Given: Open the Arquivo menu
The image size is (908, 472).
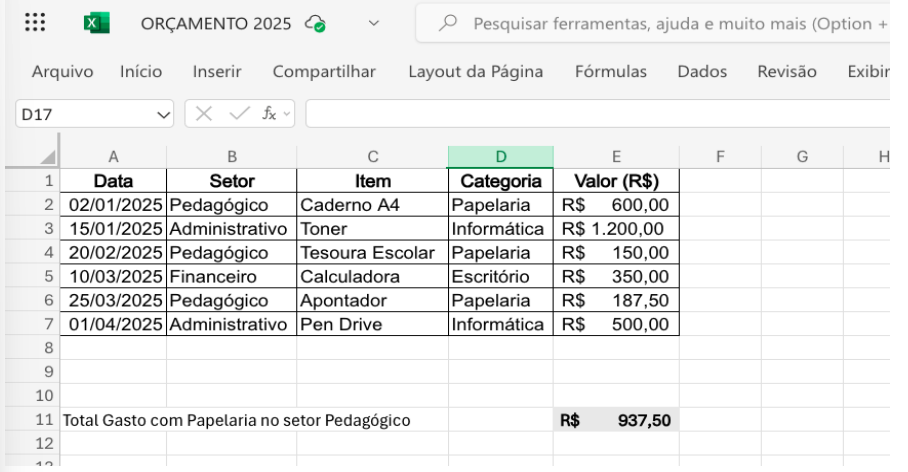Looking at the screenshot, I should click(63, 71).
